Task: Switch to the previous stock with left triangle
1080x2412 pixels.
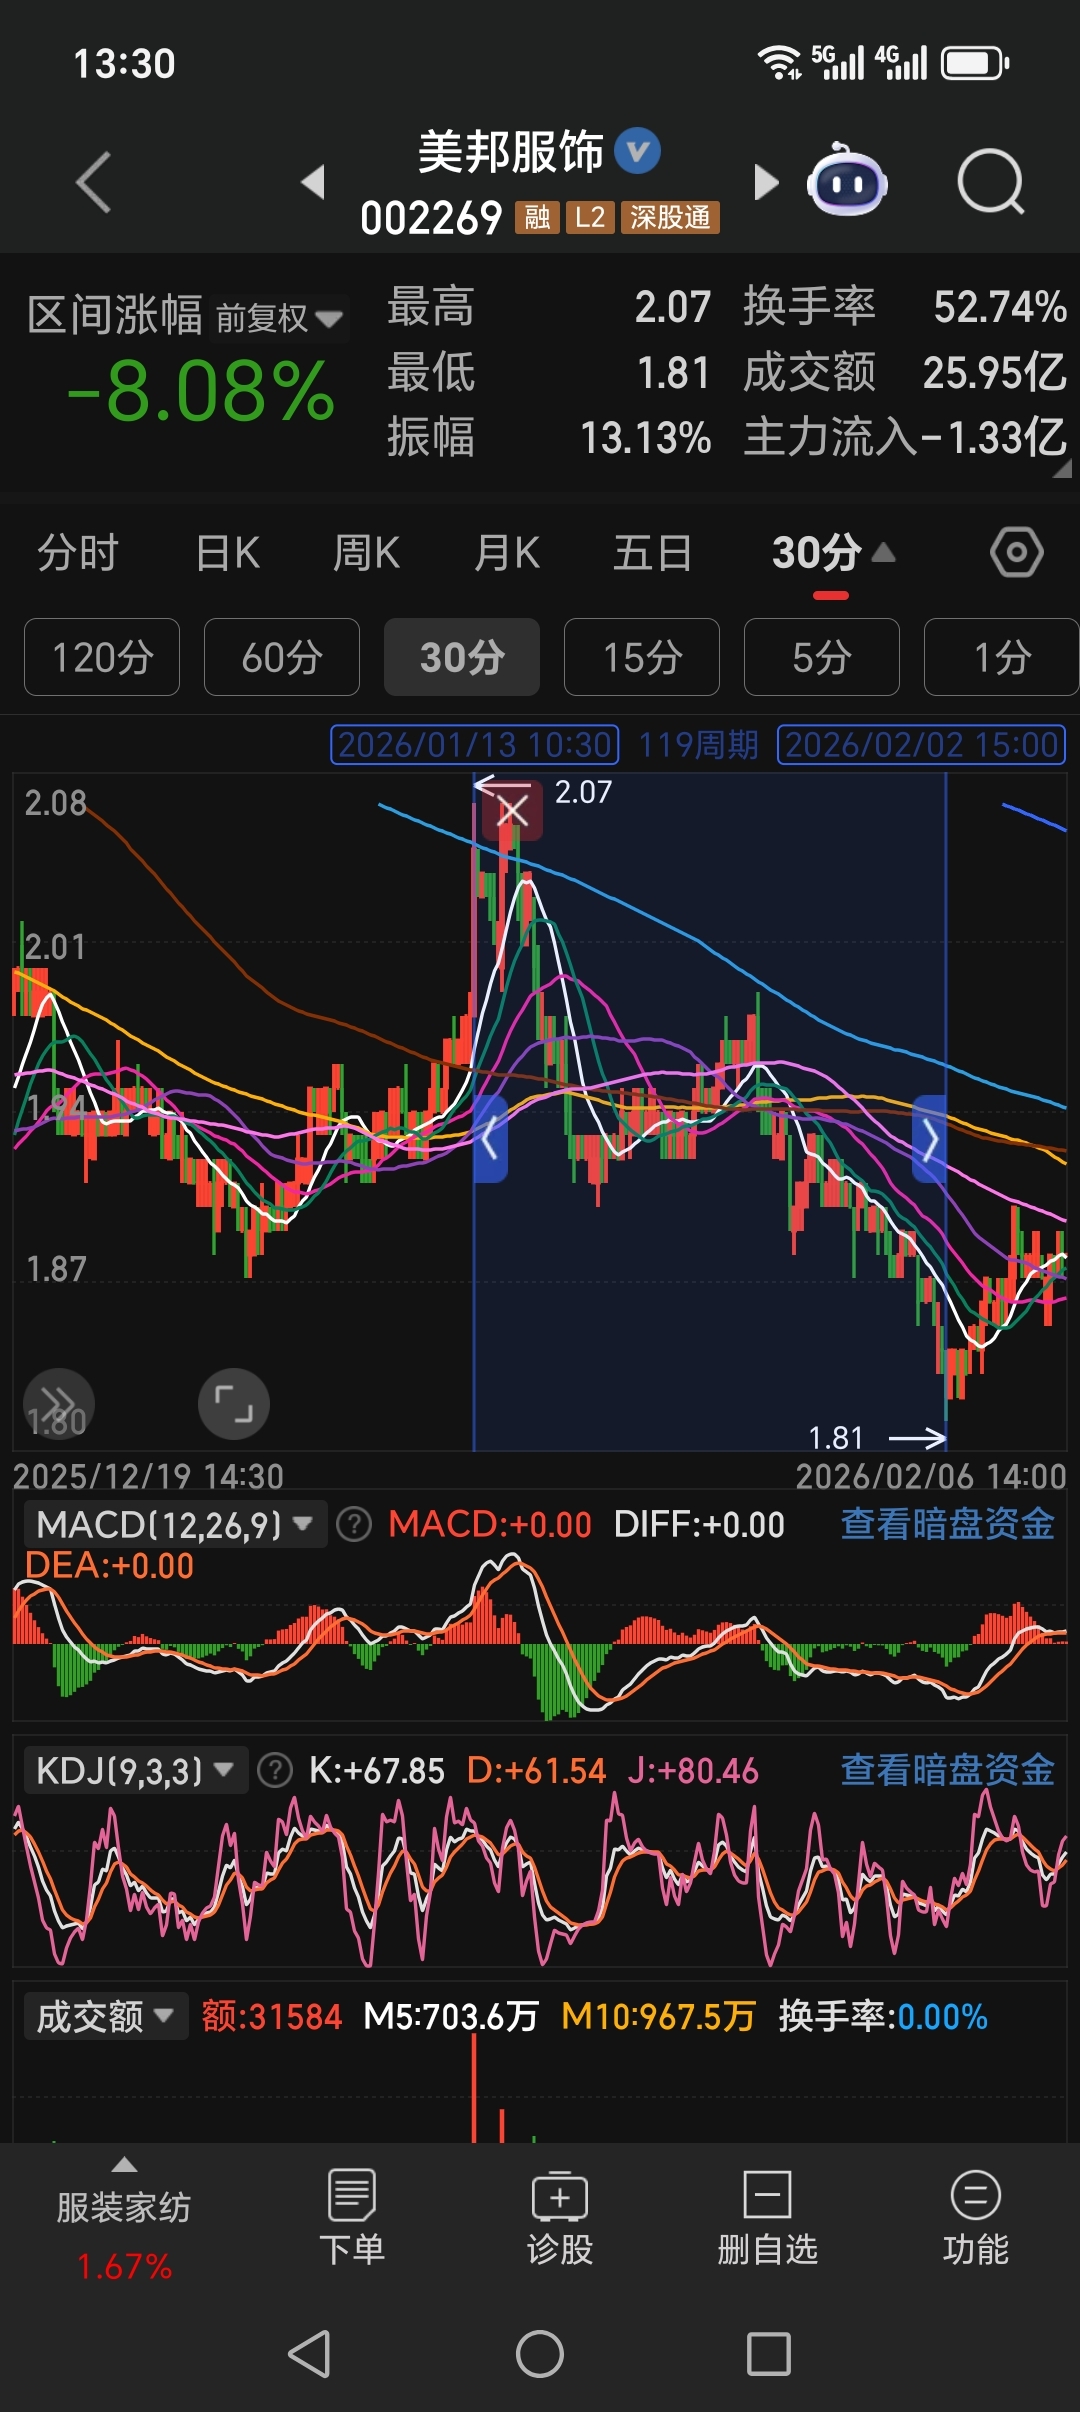Action: click(x=314, y=182)
